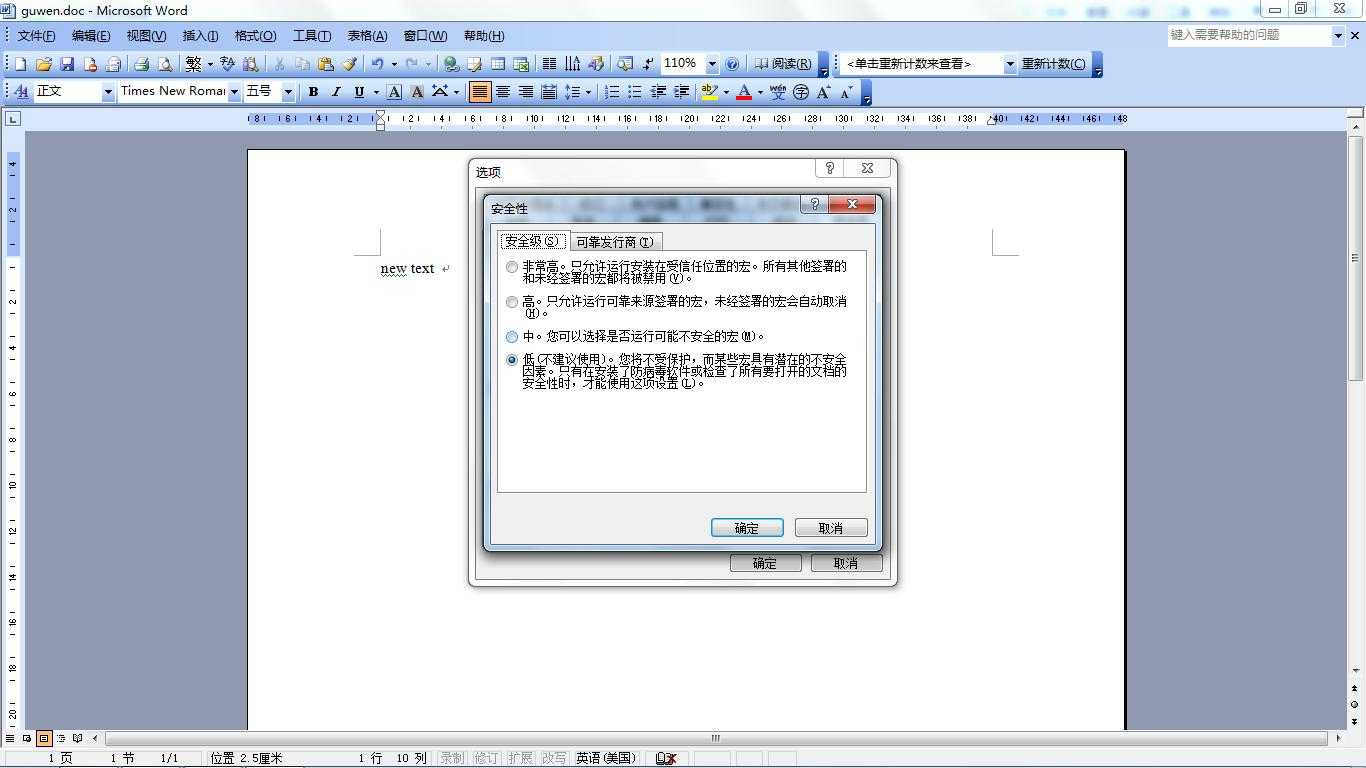Viewport: 1366px width, 768px height.
Task: Click the Columns icon
Action: (549, 64)
